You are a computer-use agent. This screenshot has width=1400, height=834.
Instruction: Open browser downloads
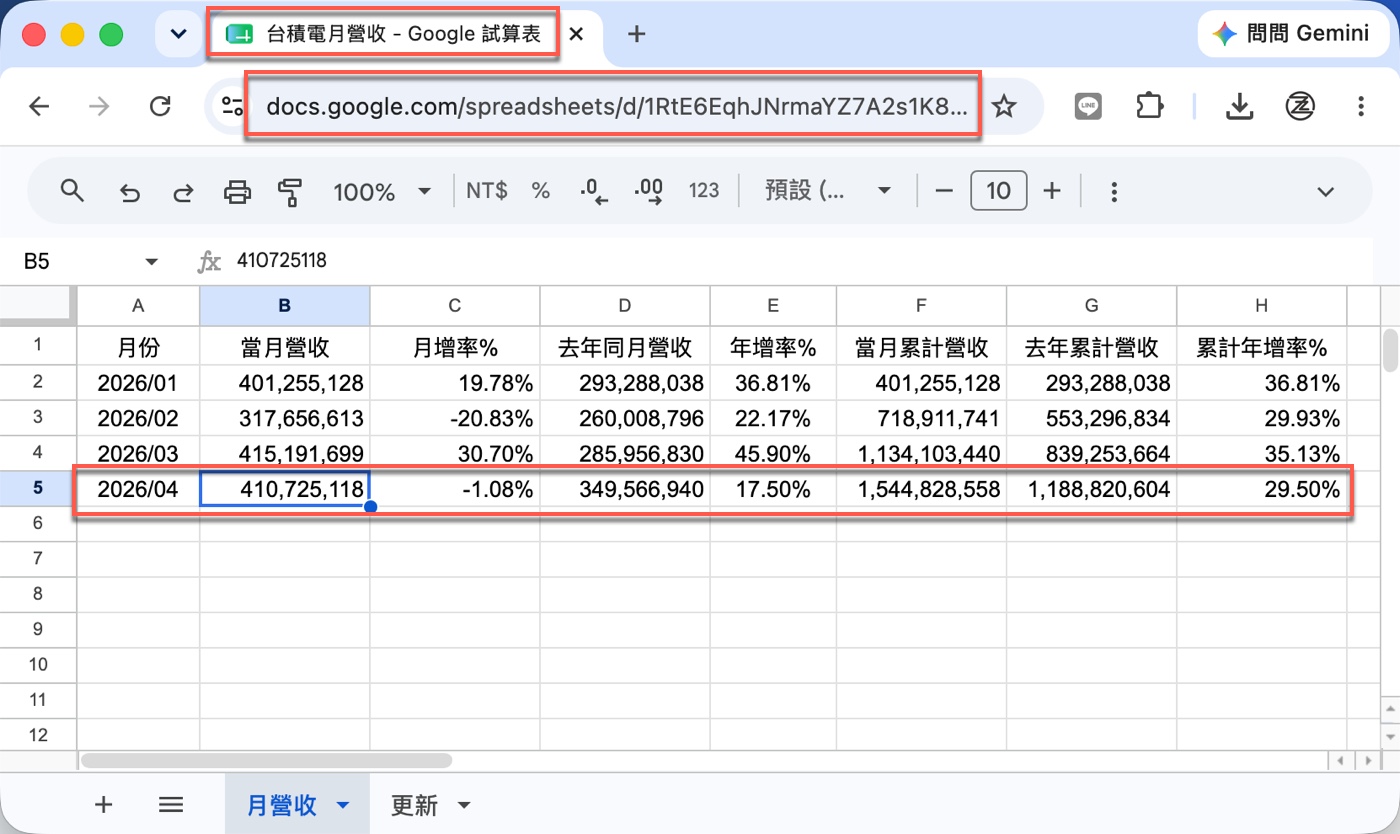click(x=1240, y=107)
